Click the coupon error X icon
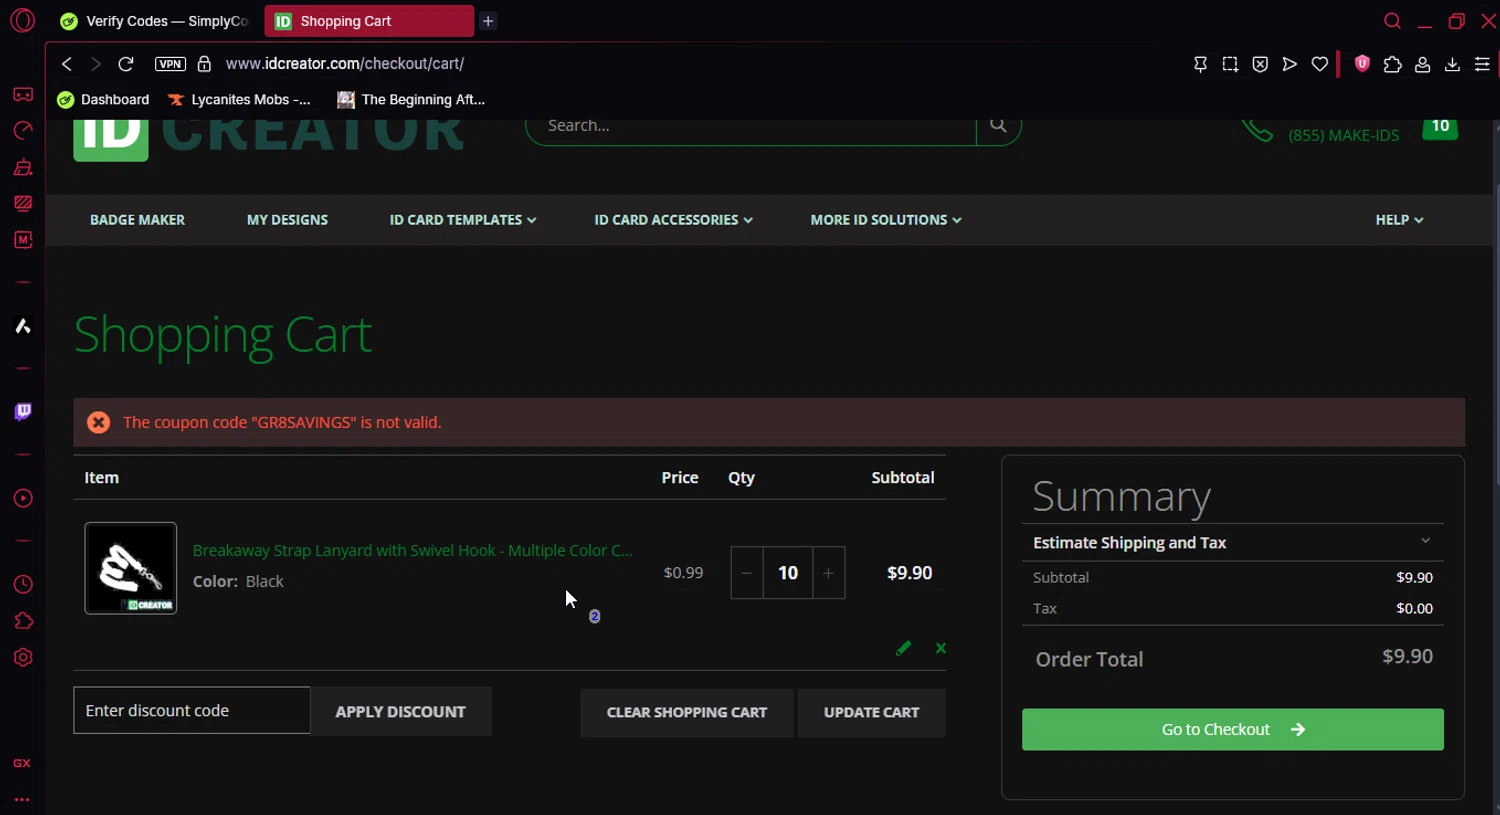This screenshot has width=1500, height=815. click(98, 423)
